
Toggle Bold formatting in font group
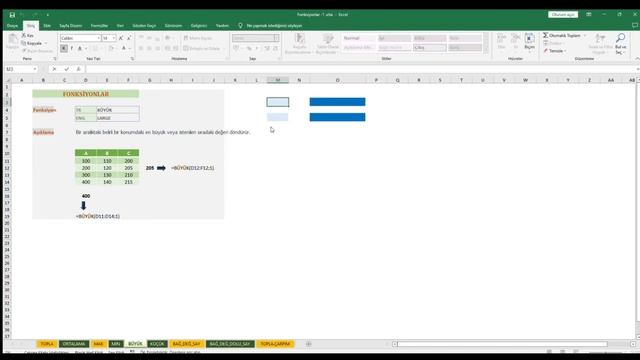point(64,49)
